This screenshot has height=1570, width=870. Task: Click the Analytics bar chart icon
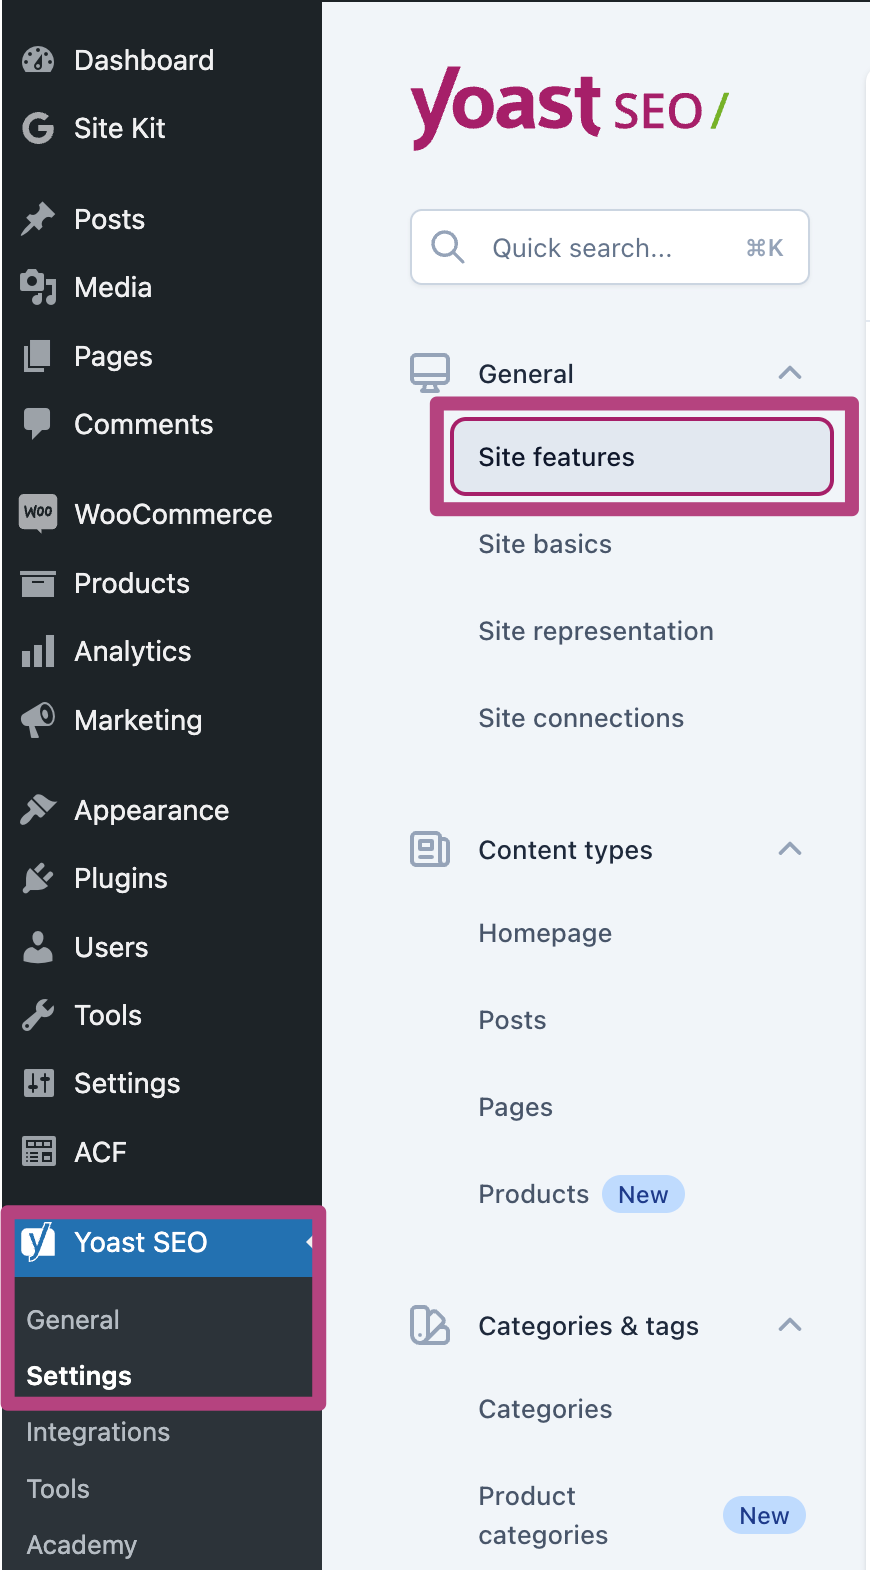point(38,652)
